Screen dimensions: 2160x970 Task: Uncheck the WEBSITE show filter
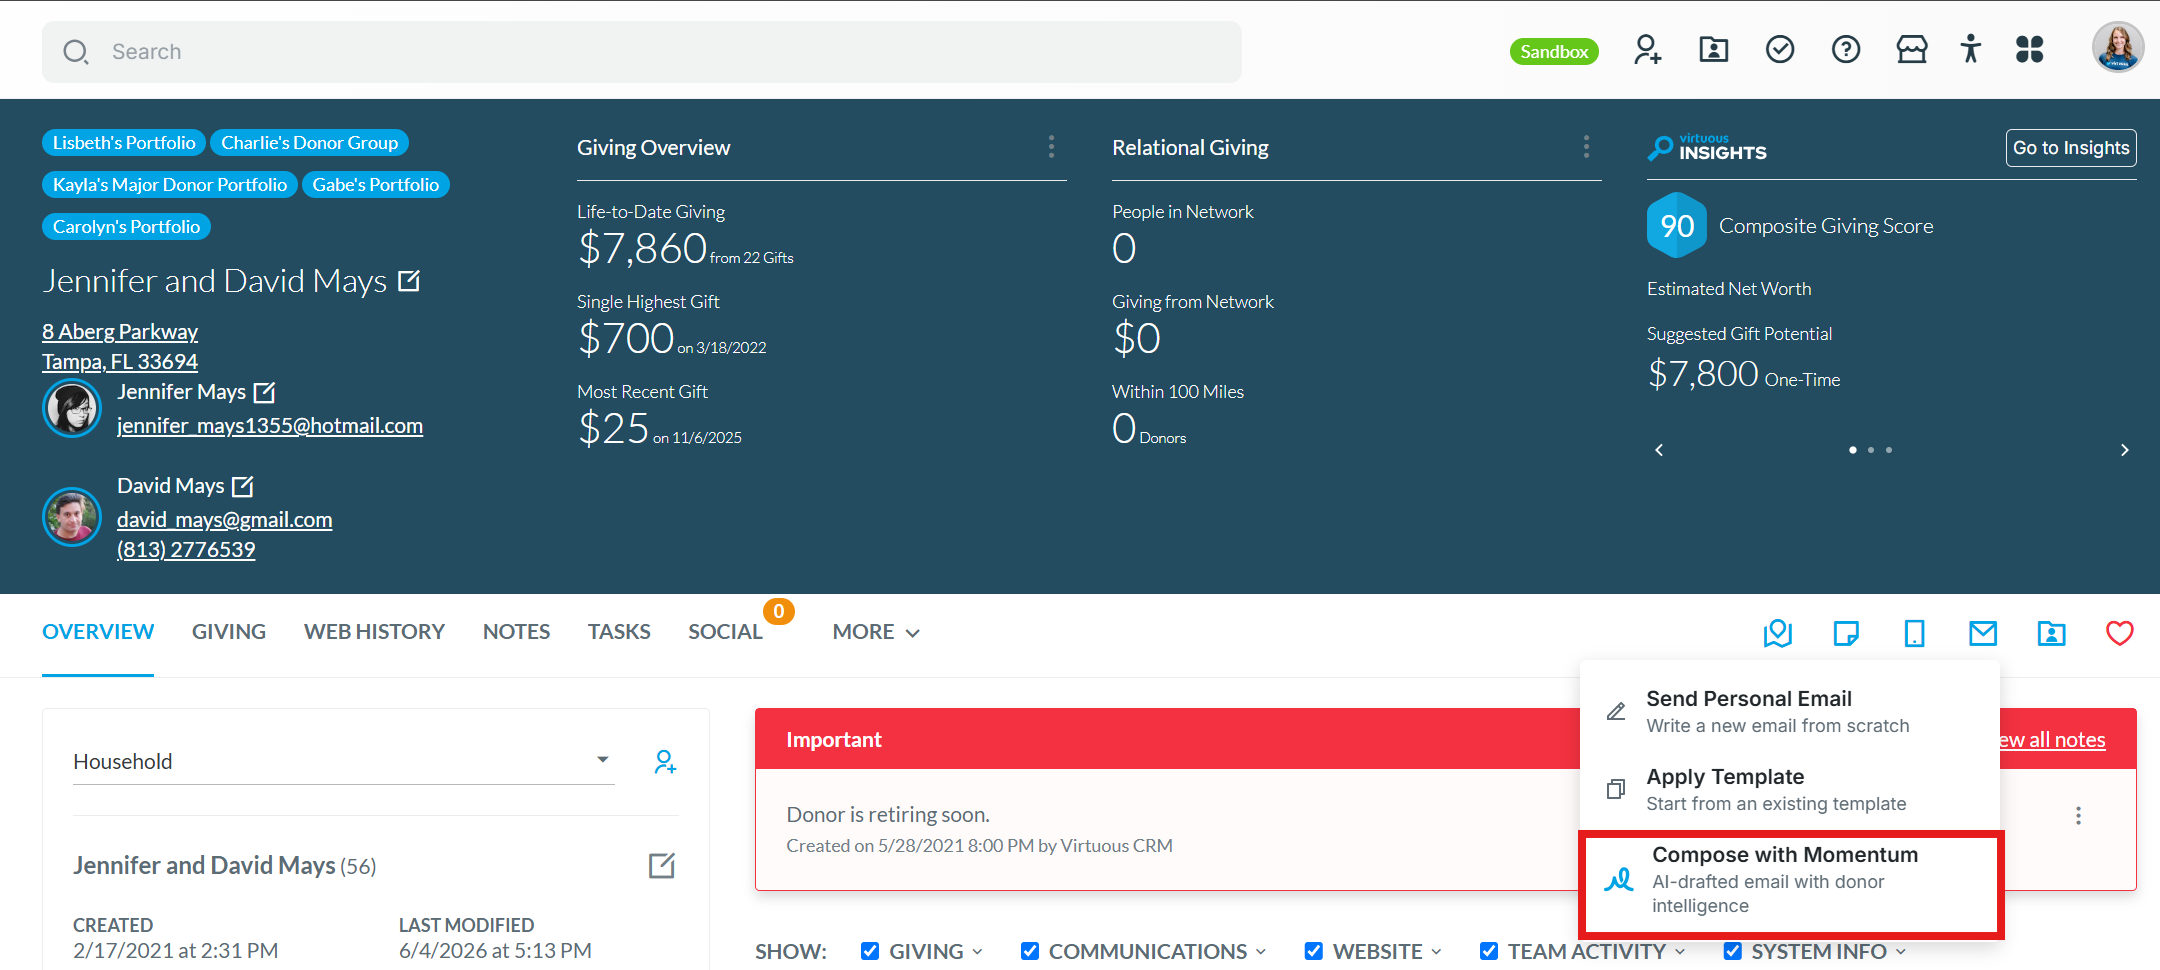click(1314, 951)
